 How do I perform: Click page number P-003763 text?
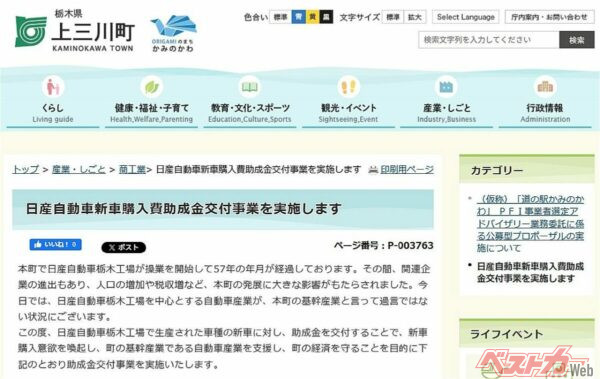pos(410,245)
